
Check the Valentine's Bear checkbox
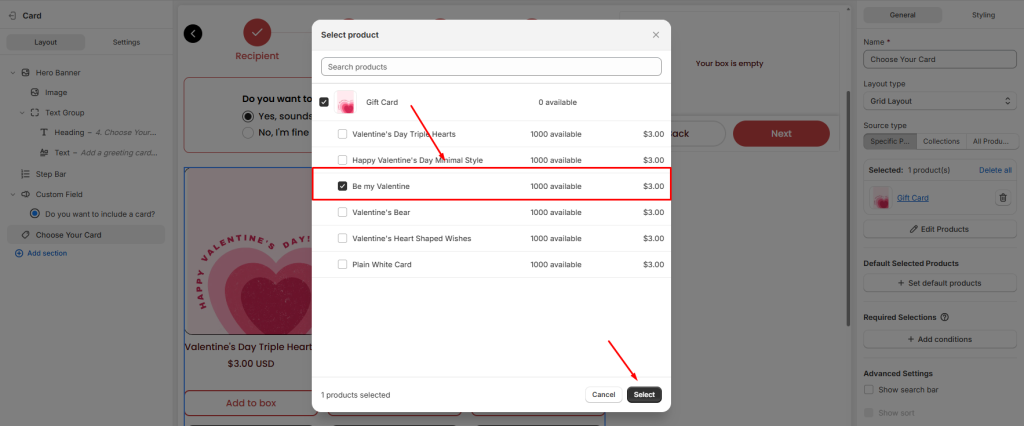[x=343, y=212]
